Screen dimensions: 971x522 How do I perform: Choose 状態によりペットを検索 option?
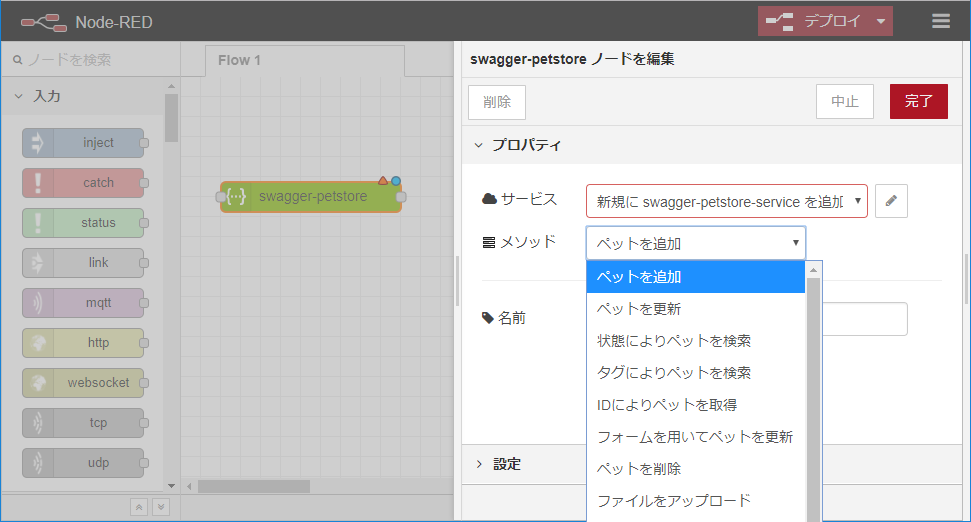[x=695, y=341]
